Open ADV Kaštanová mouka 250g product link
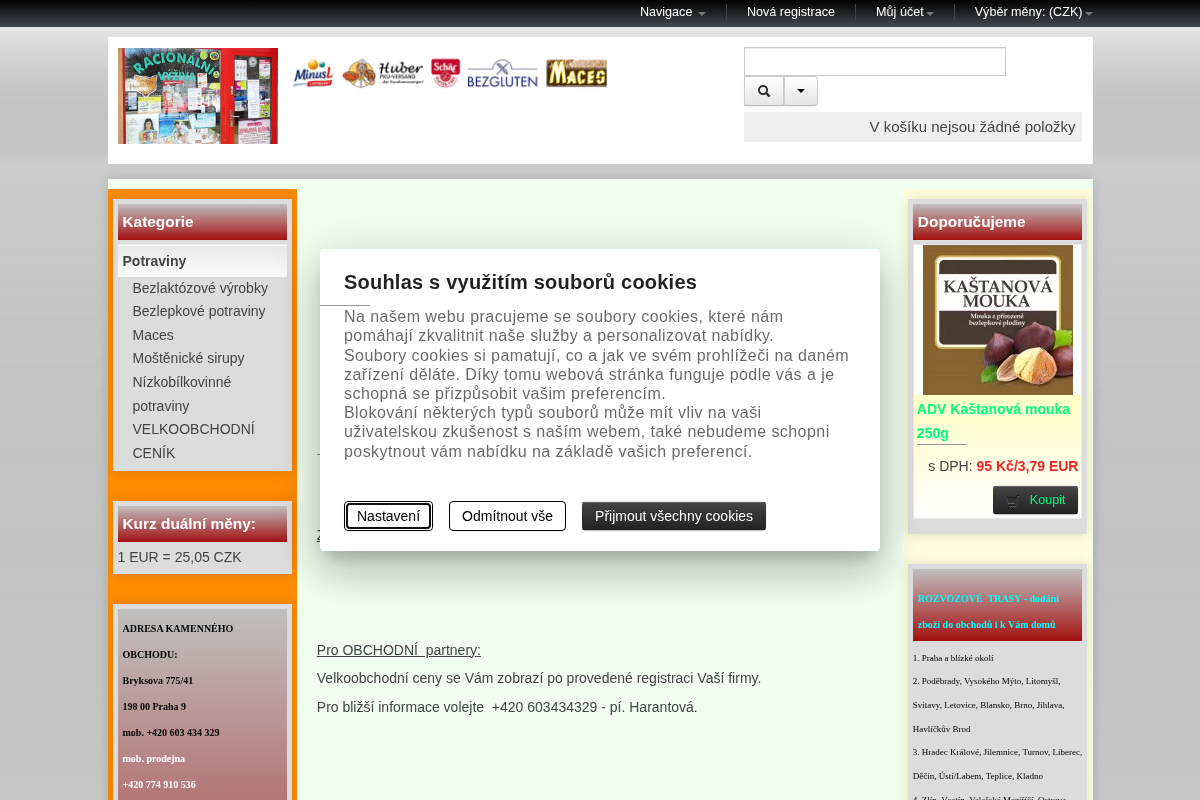The height and width of the screenshot is (800, 1200). point(993,421)
